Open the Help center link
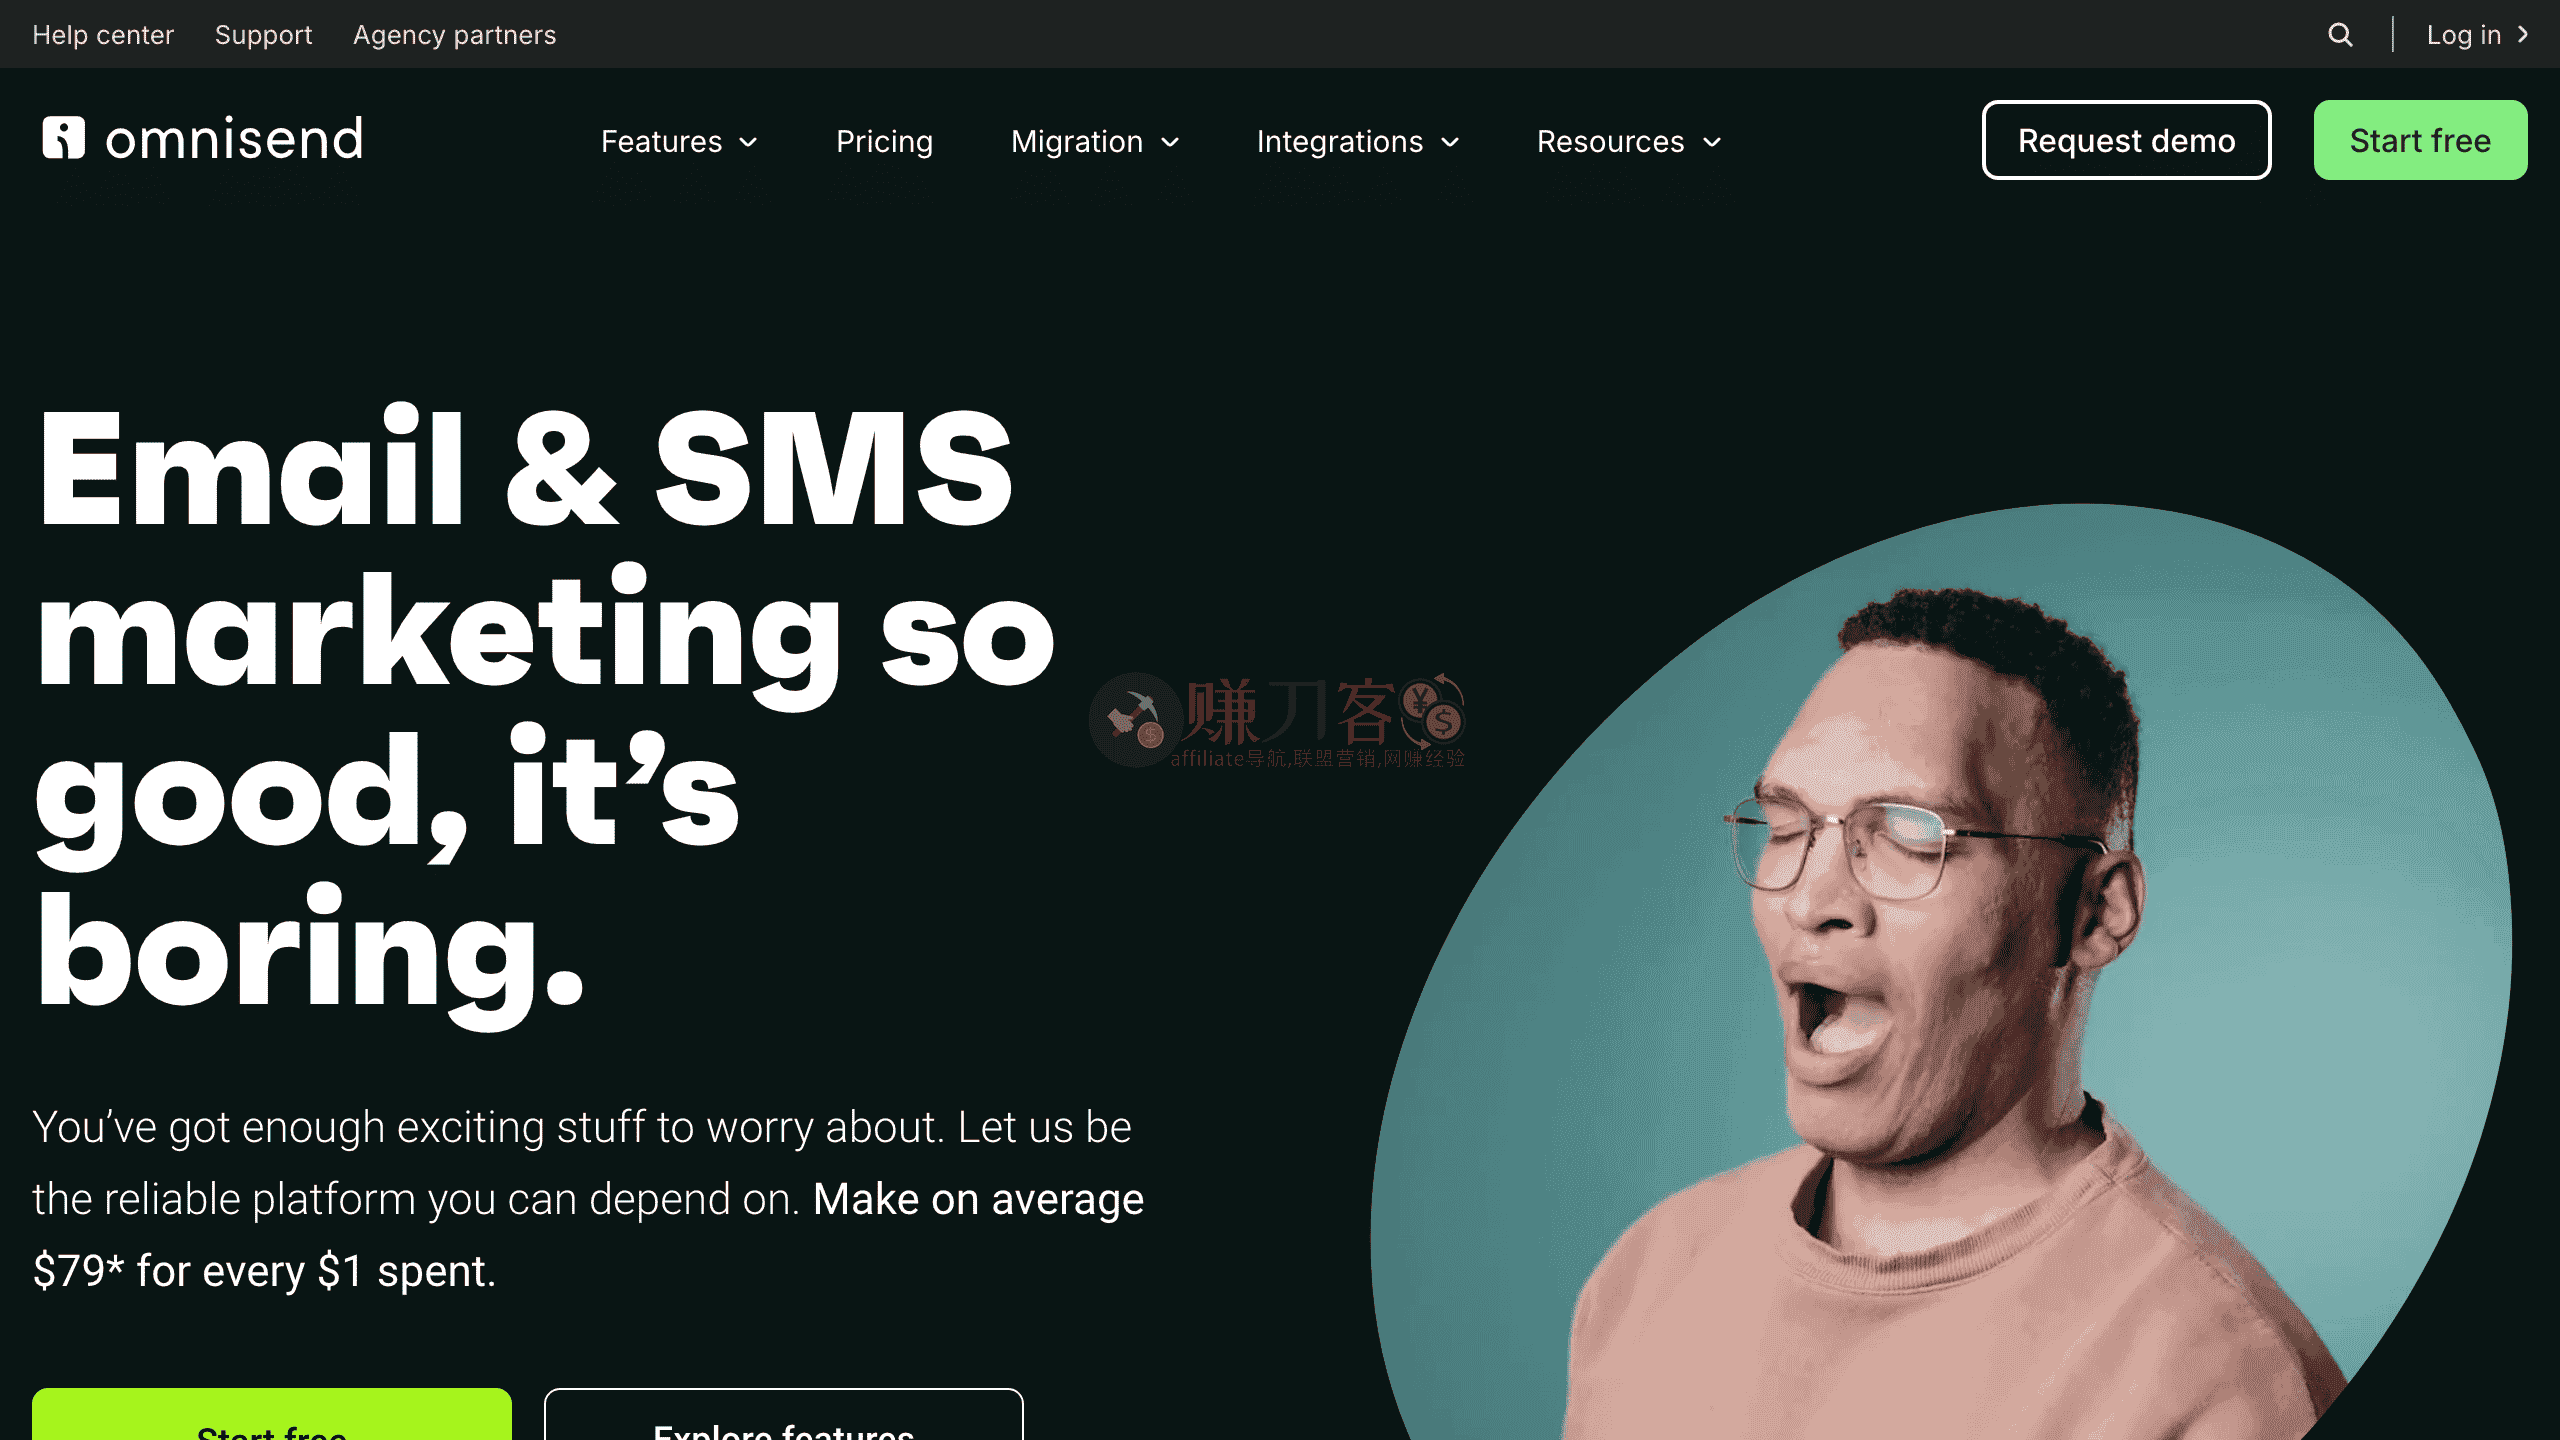 click(103, 35)
